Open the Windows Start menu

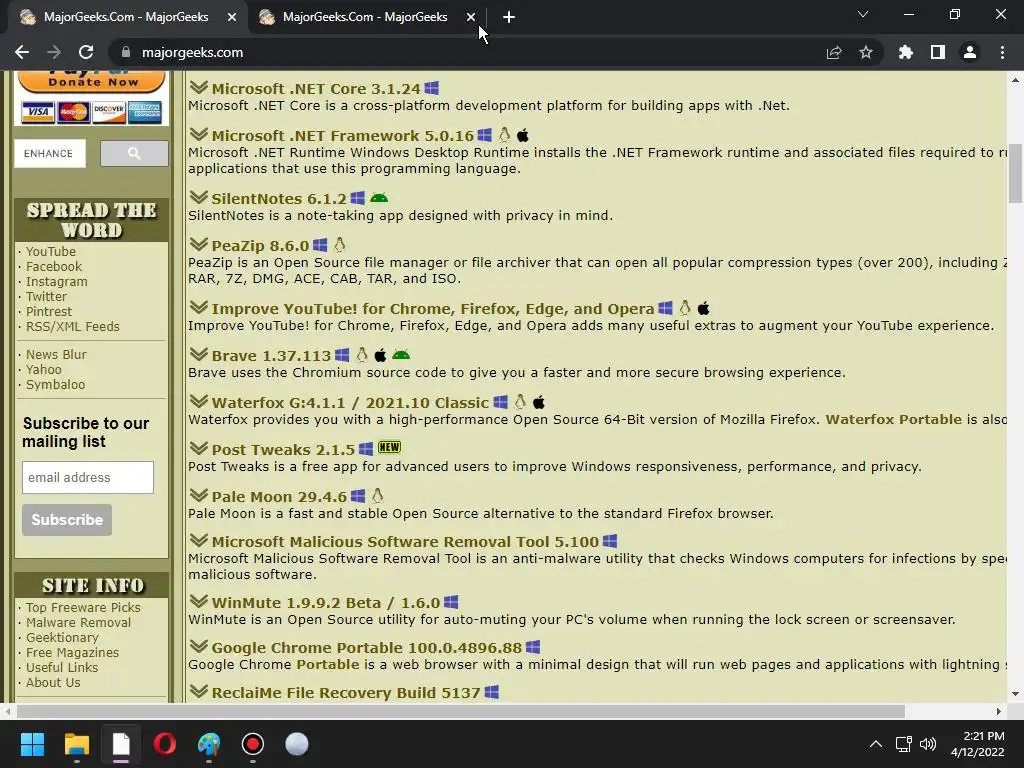32,744
